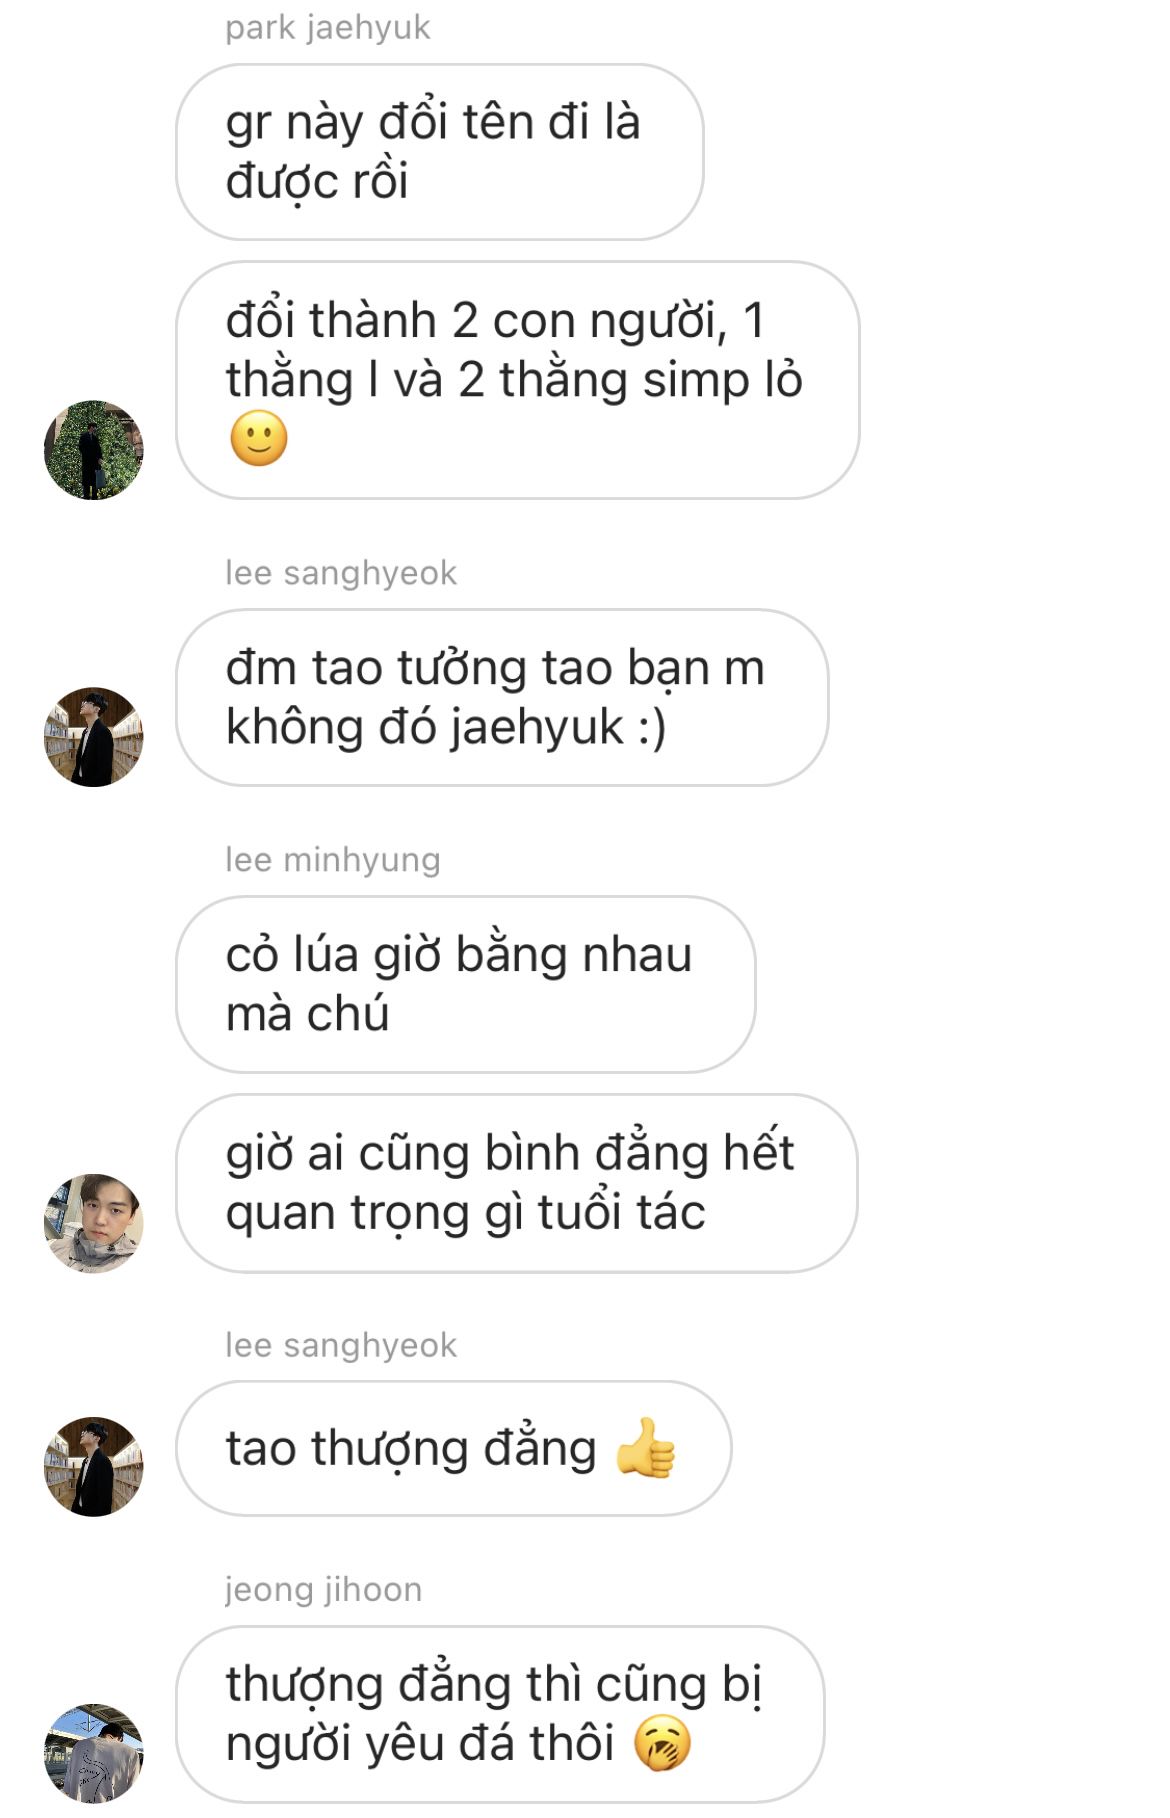Click the yawning face emoji
Screen dimensions: 1170x1818
662,1744
